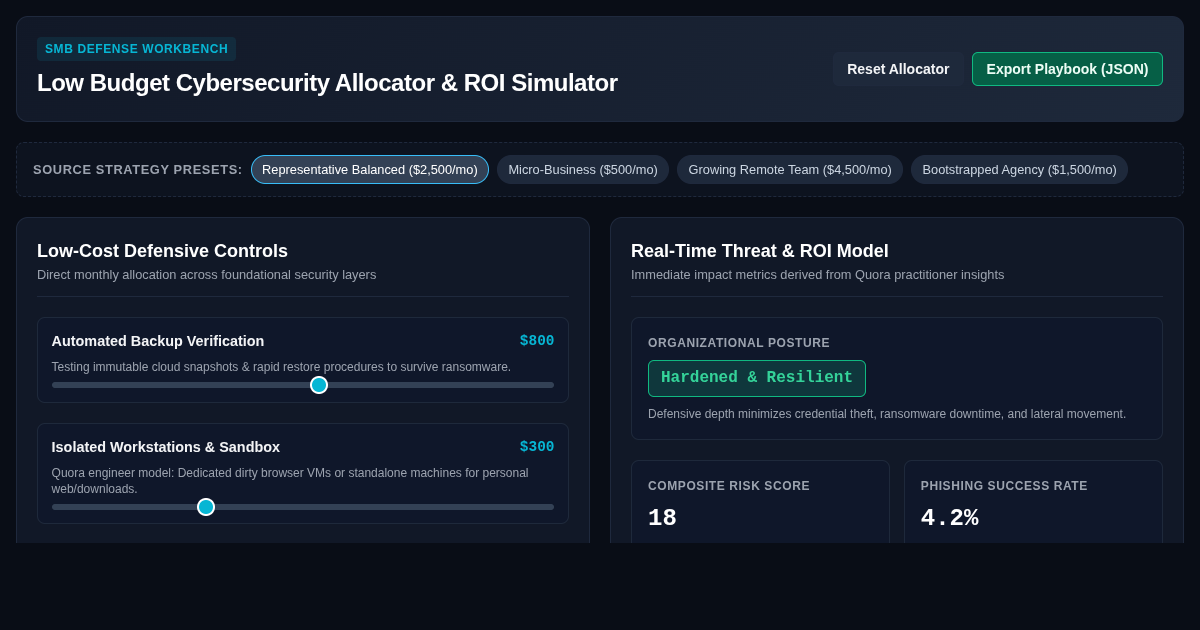Image resolution: width=1200 pixels, height=630 pixels.
Task: Click the PHISHING SUCCESS RATE label
Action: [1004, 486]
